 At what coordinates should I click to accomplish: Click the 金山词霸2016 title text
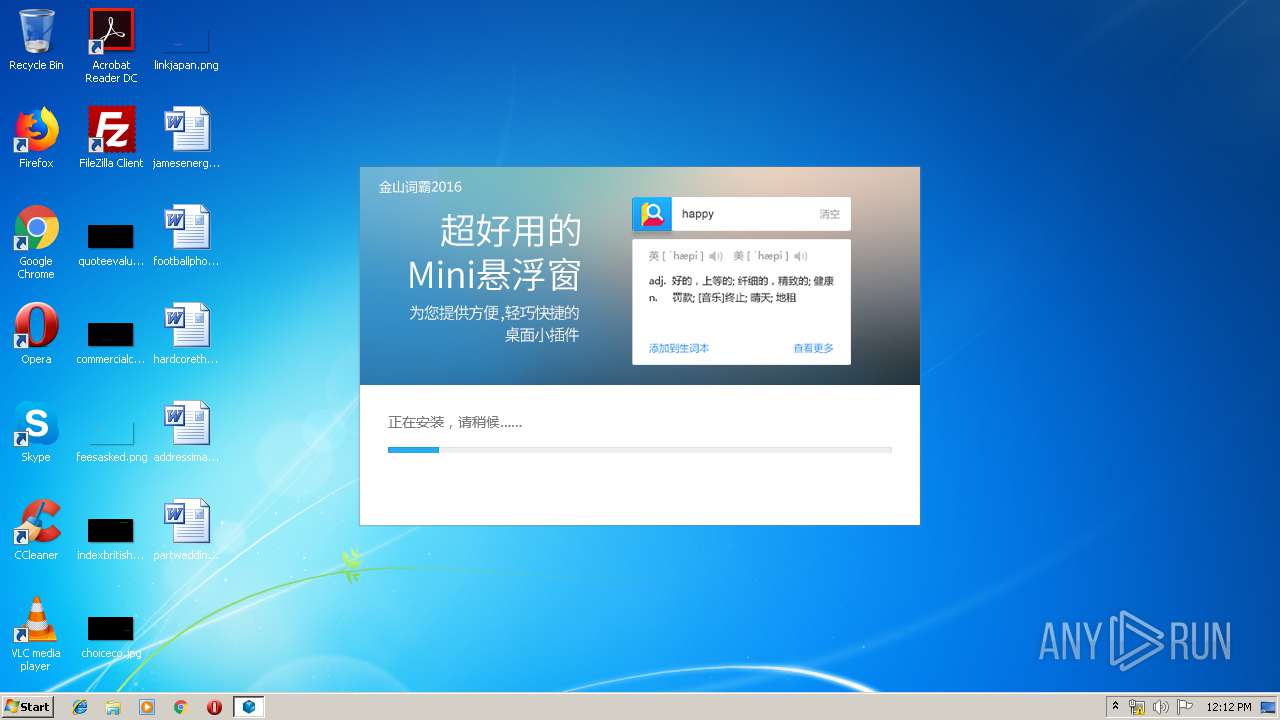(420, 187)
